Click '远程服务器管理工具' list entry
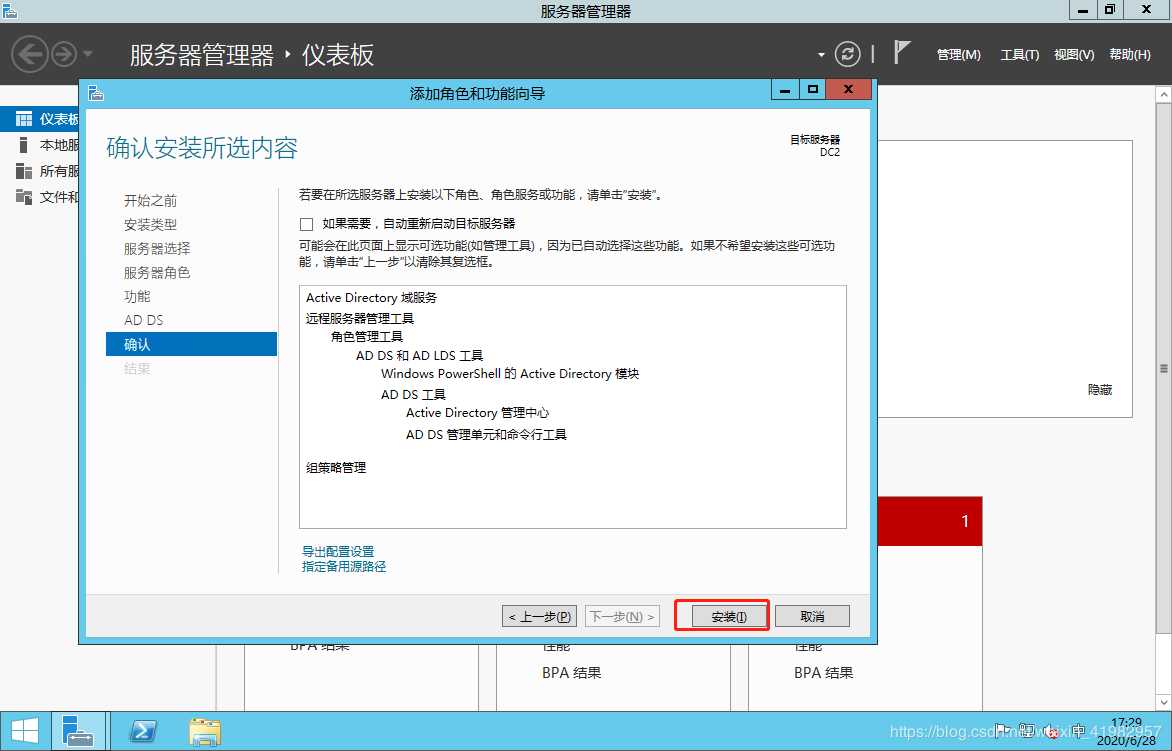 (360, 318)
